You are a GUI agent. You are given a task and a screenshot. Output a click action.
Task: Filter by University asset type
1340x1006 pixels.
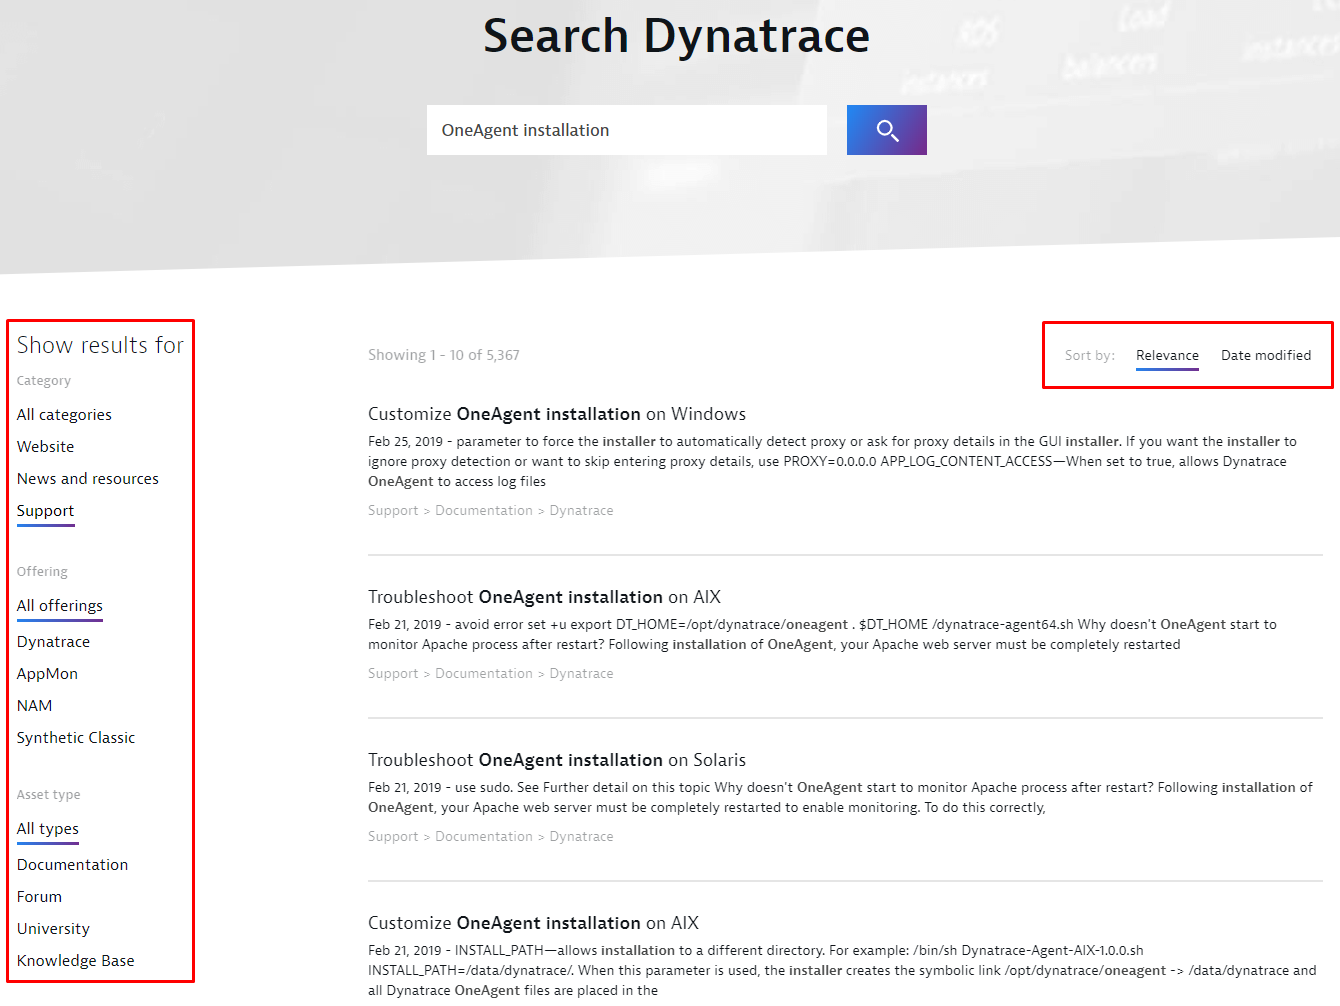click(x=53, y=928)
